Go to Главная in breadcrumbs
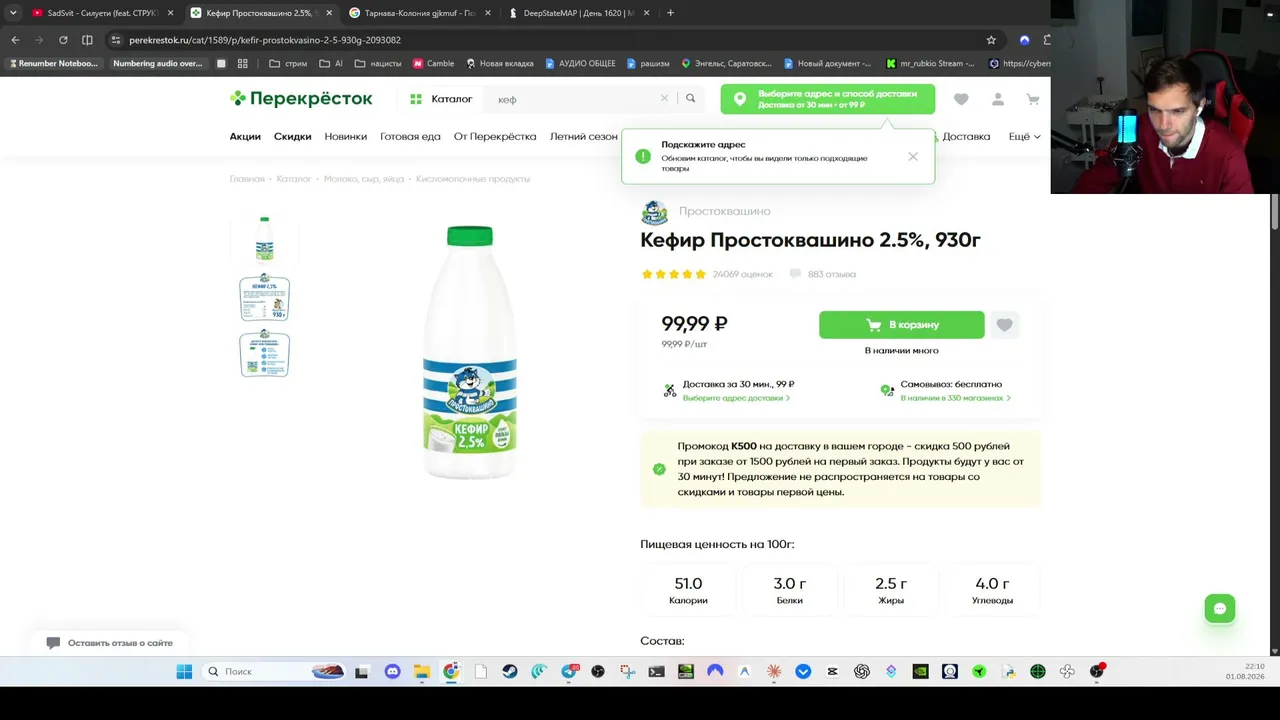The height and width of the screenshot is (720, 1280). 247,179
